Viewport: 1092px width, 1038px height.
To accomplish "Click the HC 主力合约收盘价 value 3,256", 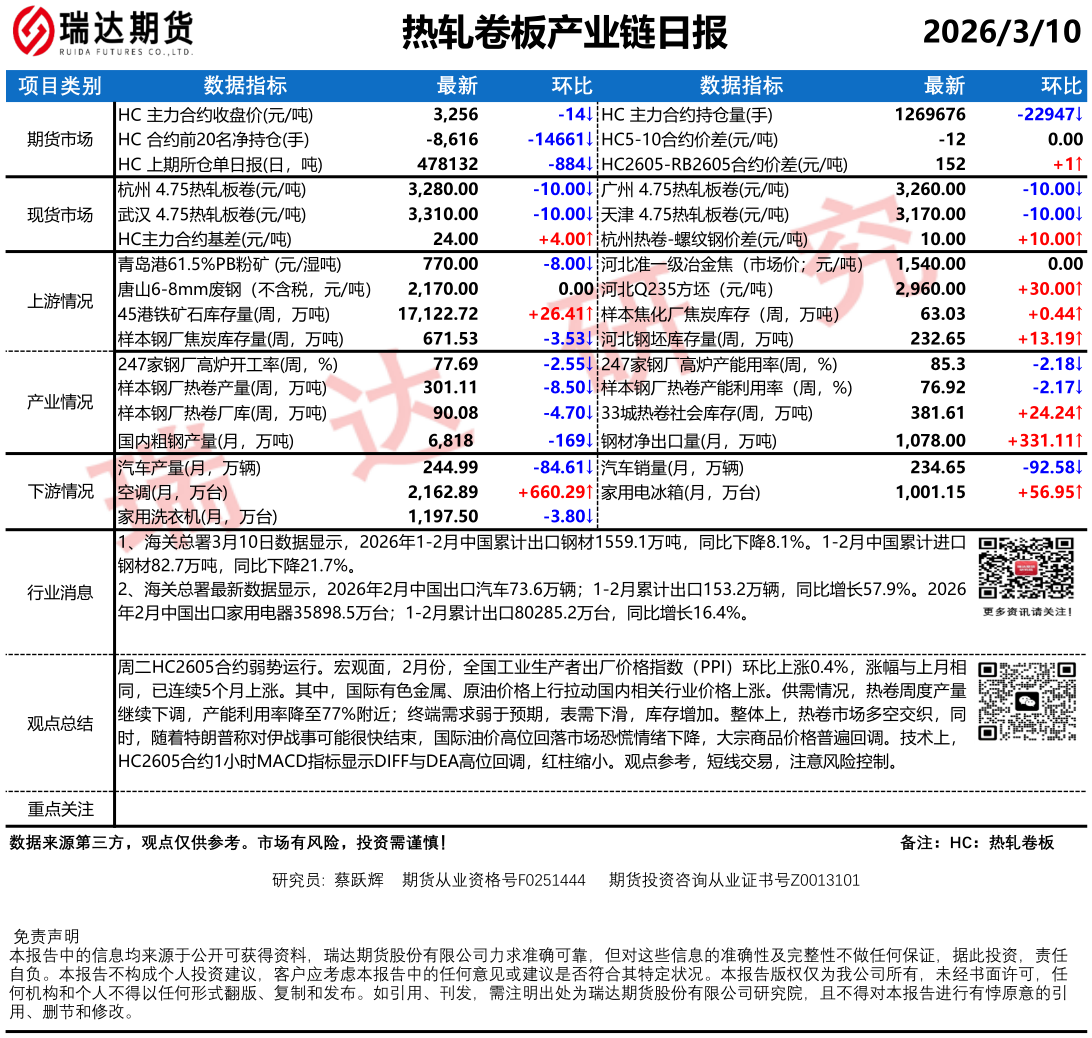I will point(455,115).
